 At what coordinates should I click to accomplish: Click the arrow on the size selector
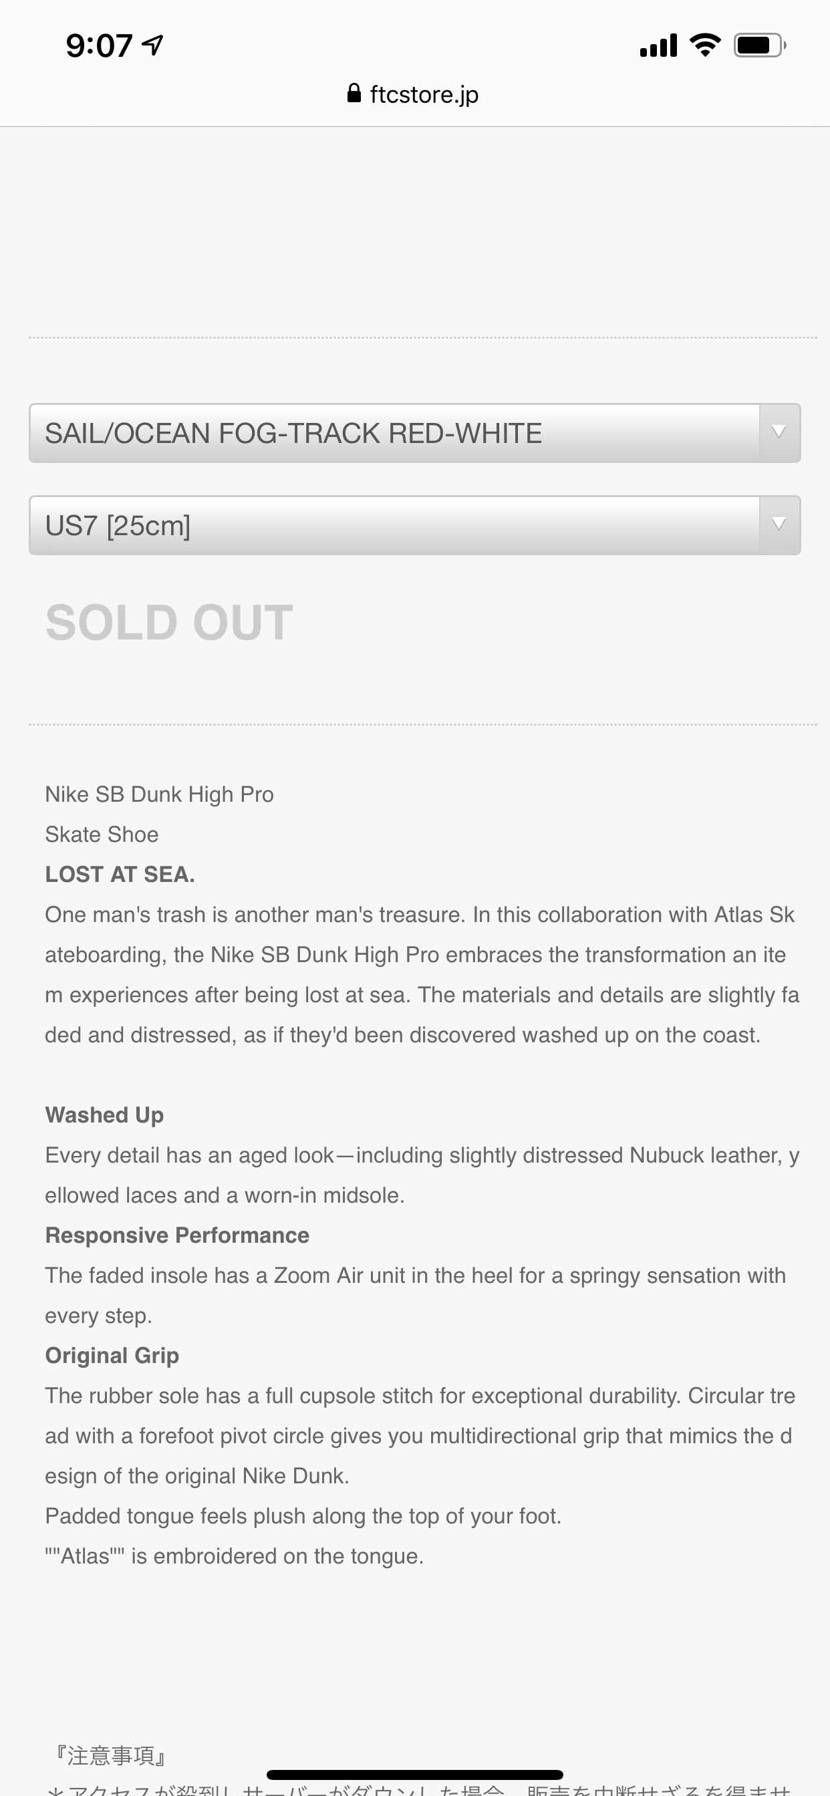point(779,524)
